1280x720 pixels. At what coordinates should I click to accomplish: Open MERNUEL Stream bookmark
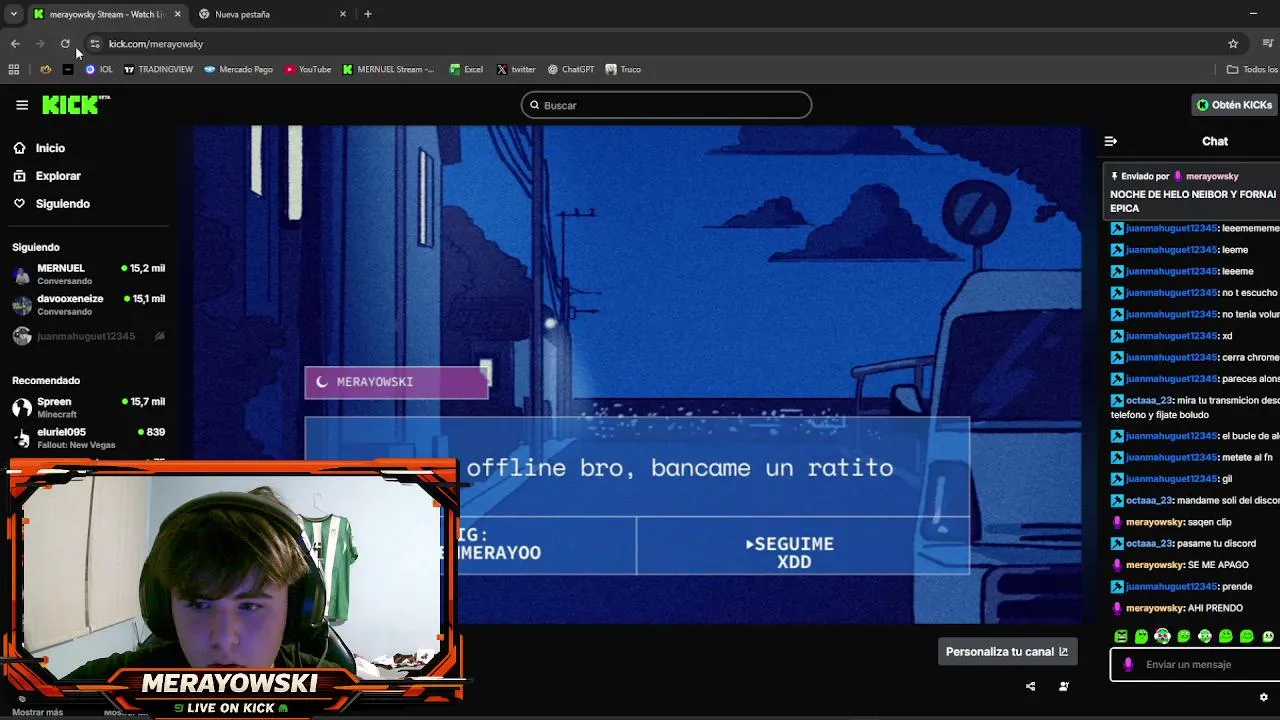[389, 69]
